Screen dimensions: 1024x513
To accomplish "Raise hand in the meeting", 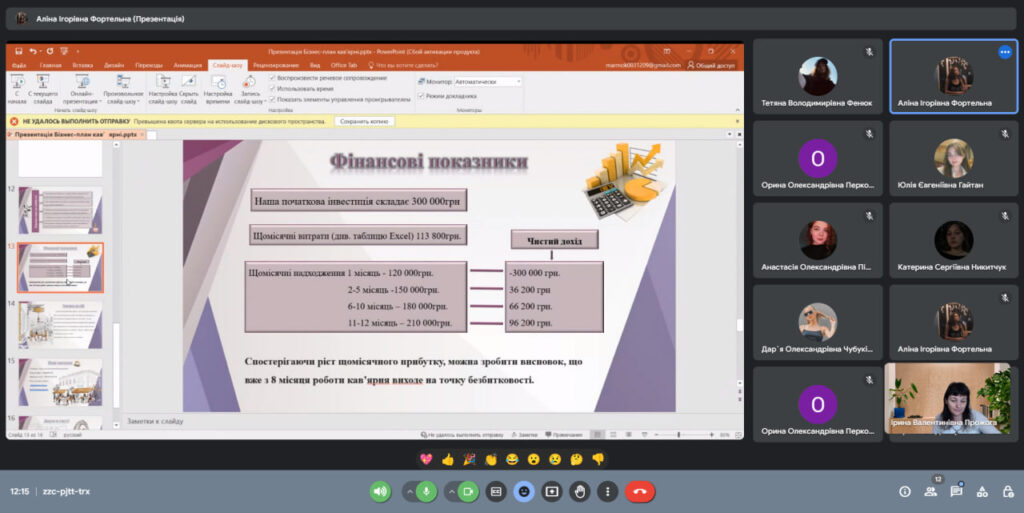I will pos(579,491).
